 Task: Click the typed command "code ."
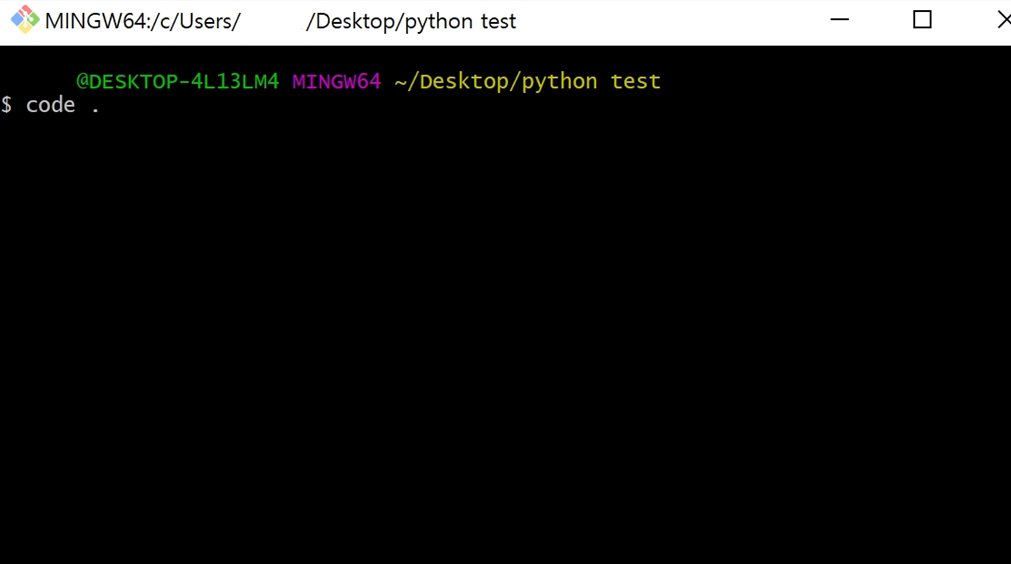coord(63,105)
